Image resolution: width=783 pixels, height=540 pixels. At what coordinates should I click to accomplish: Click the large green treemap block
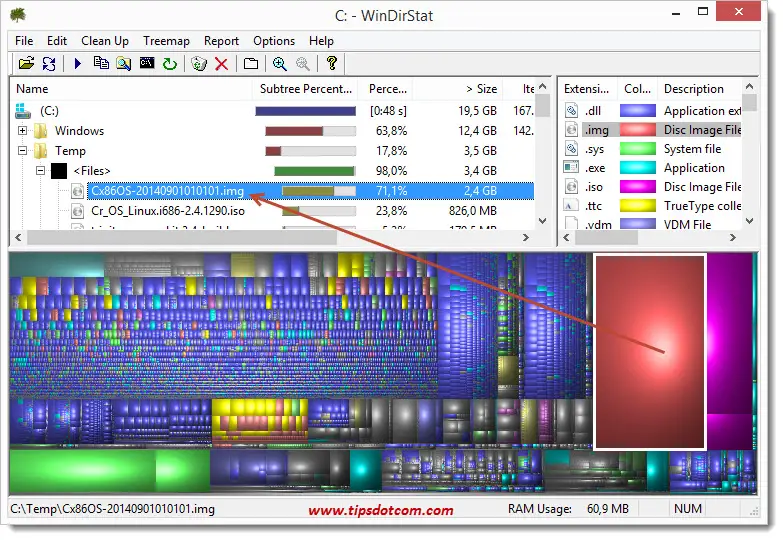(83, 471)
